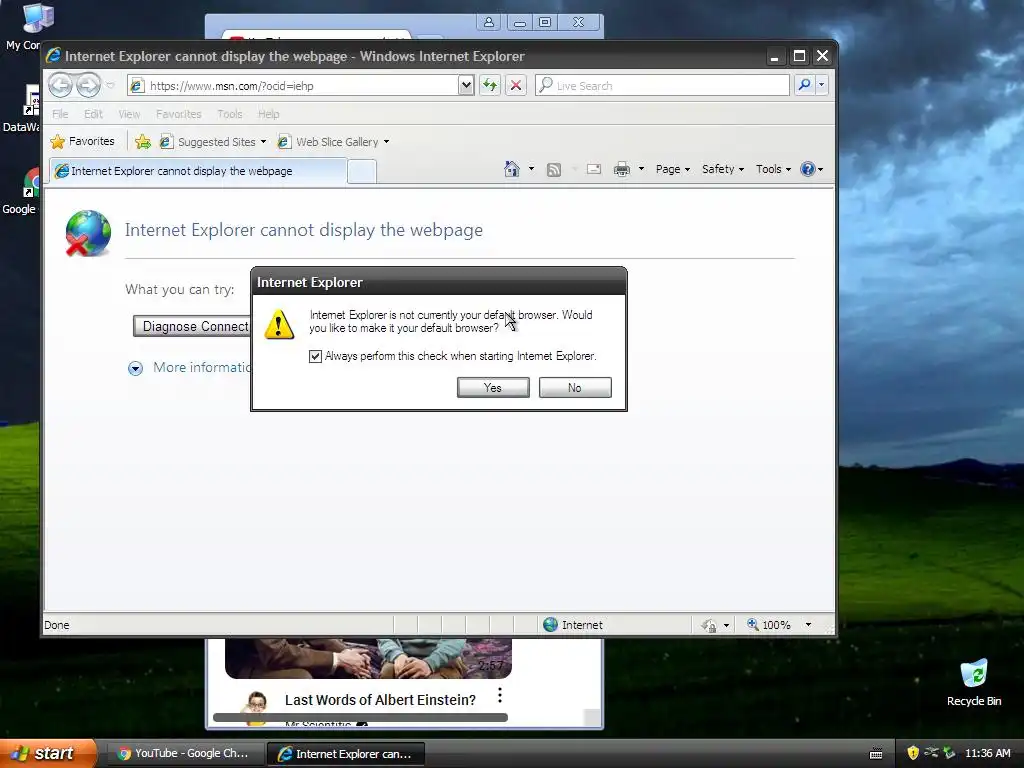Click the 100% zoom level button
The image size is (1024, 768).
[769, 625]
